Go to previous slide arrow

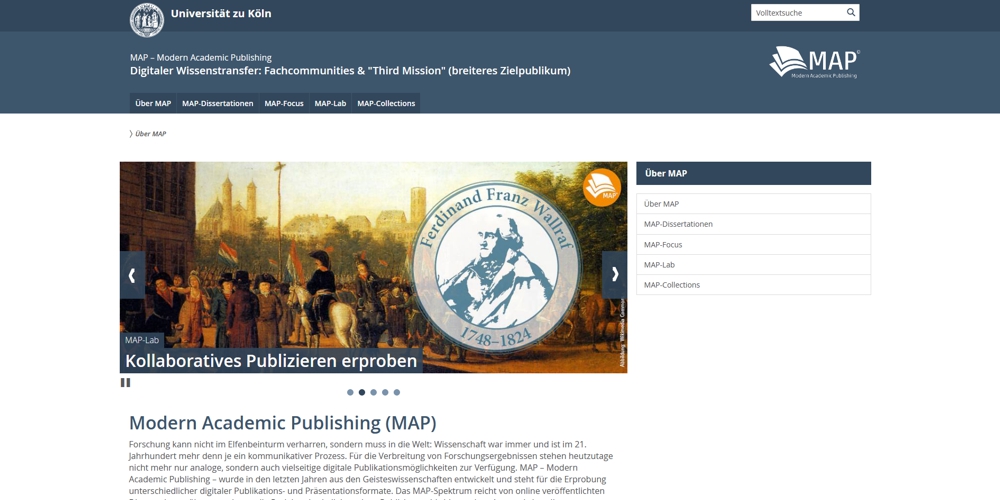tap(132, 275)
